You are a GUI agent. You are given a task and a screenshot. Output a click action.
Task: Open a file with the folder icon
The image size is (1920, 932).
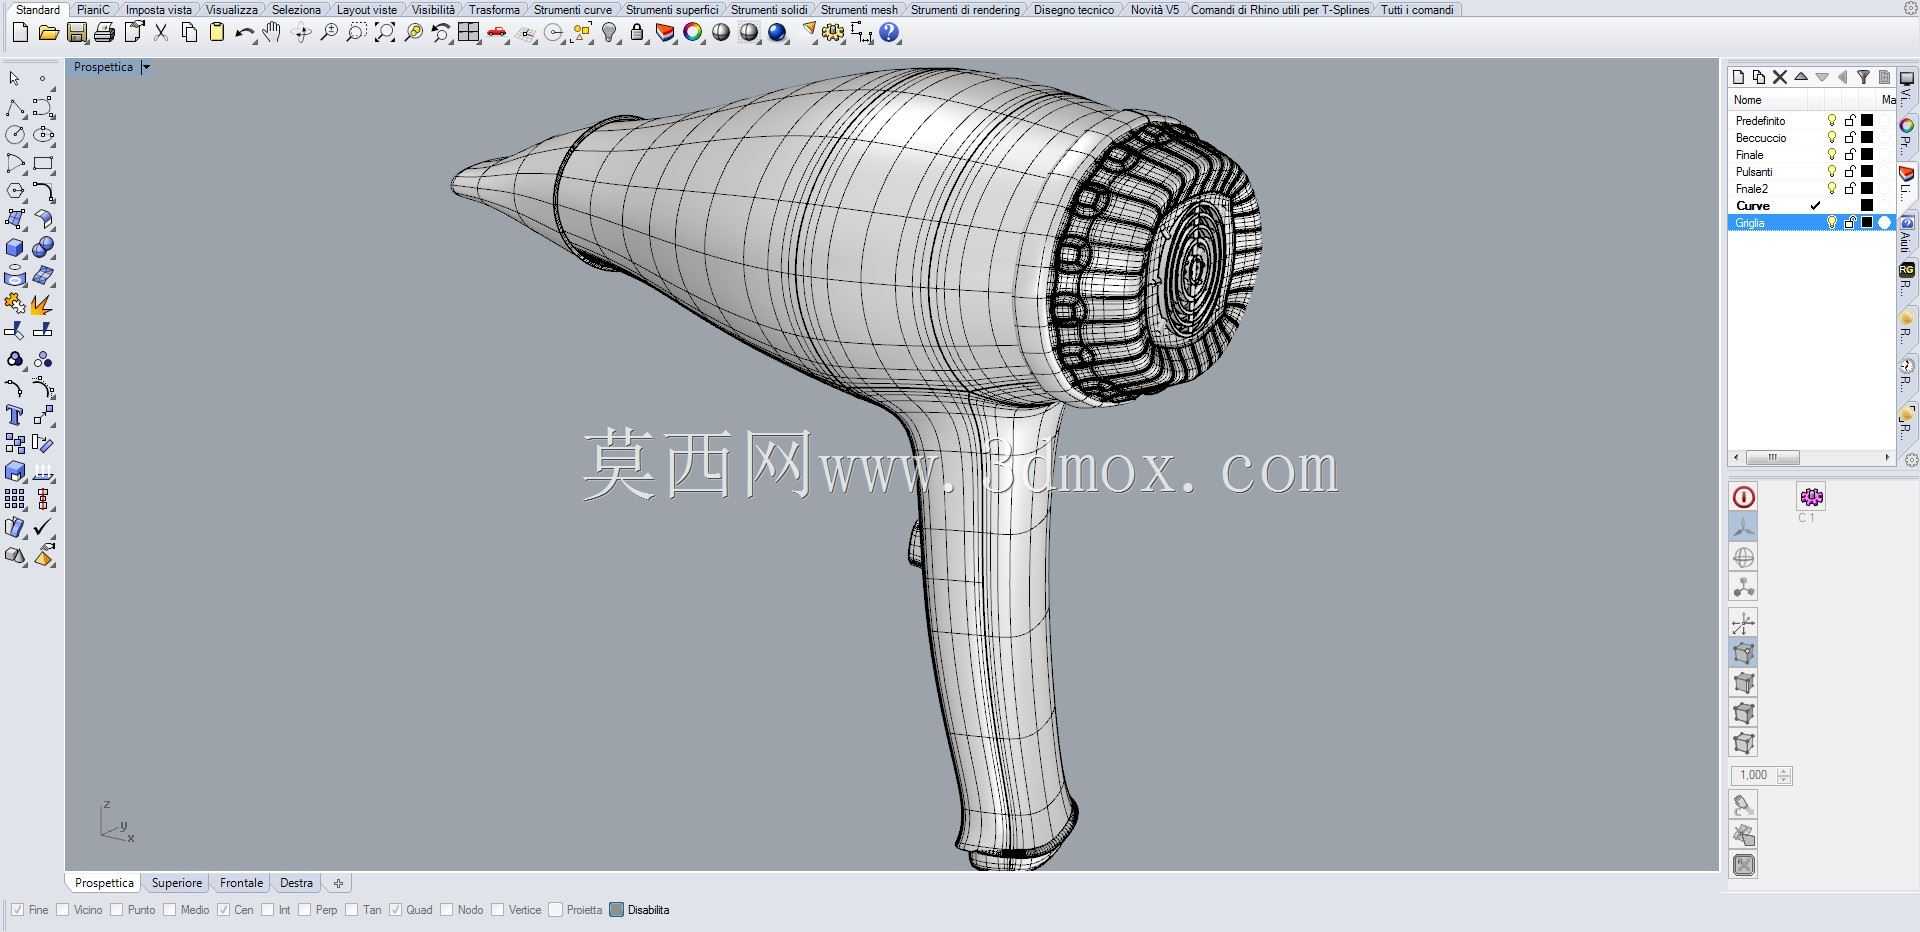[48, 33]
